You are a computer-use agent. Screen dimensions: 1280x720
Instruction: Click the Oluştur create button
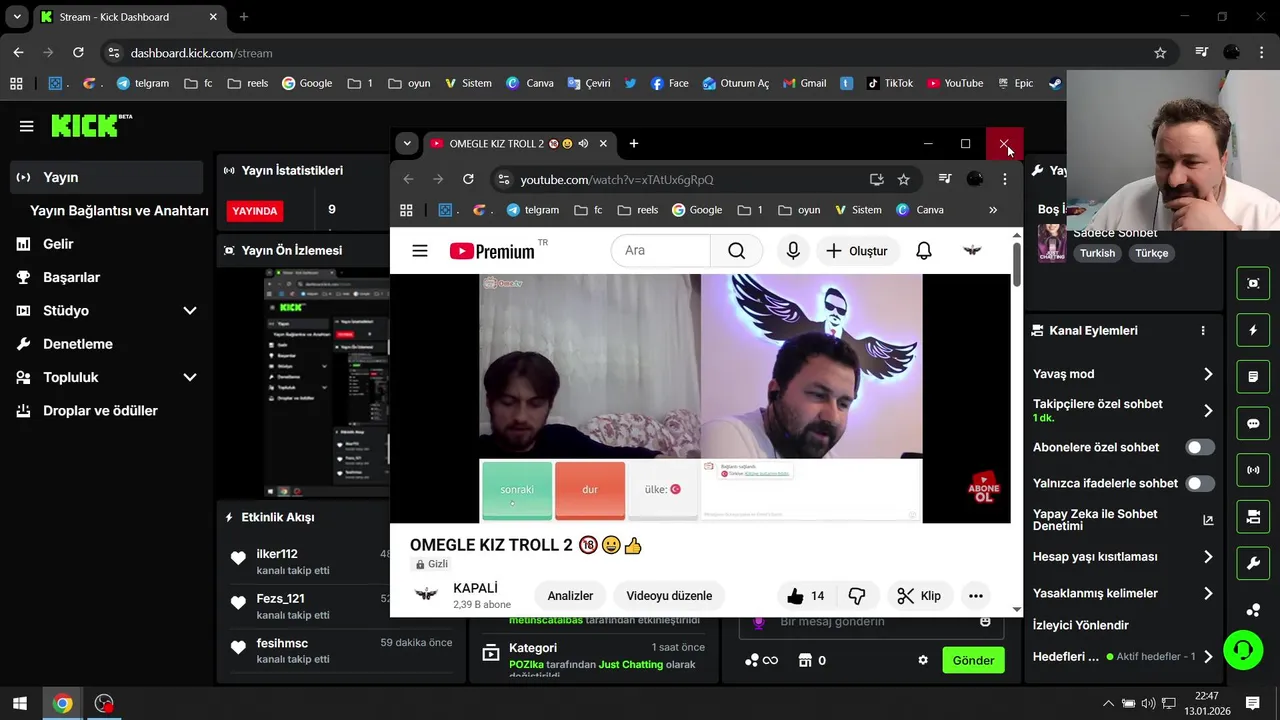point(857,251)
